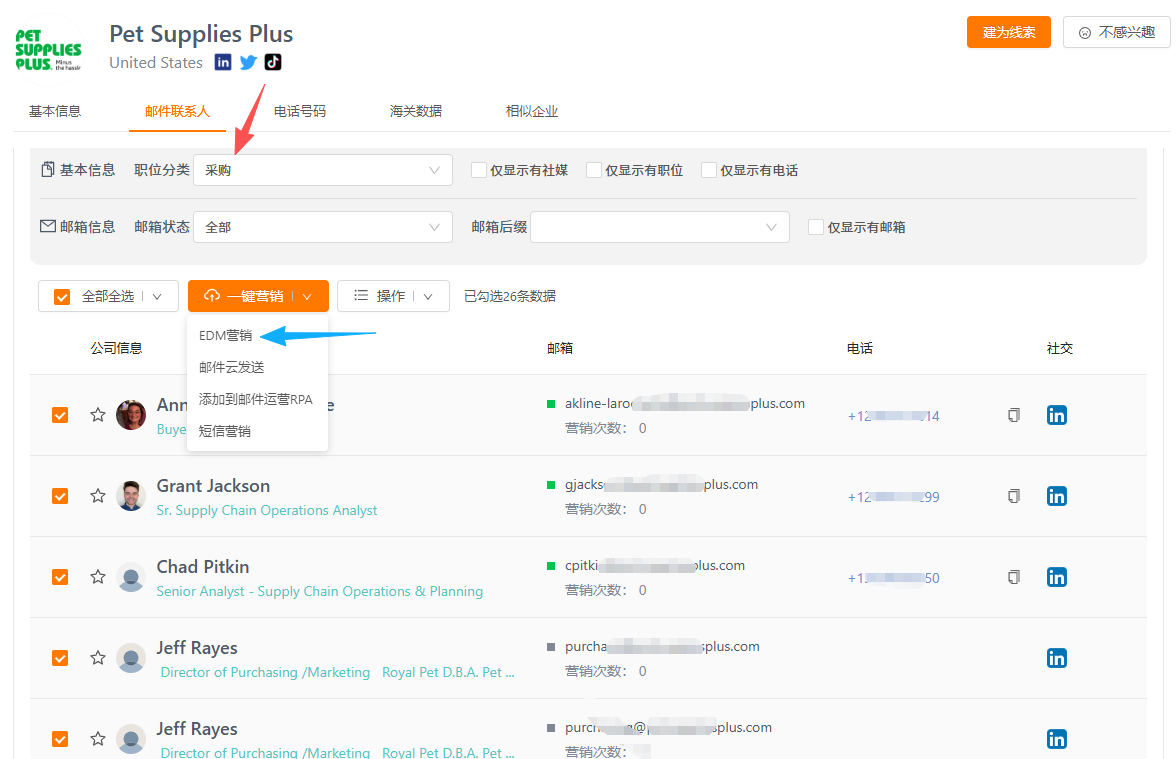Select 添加到邮件运营RPA menu entry

coord(257,399)
